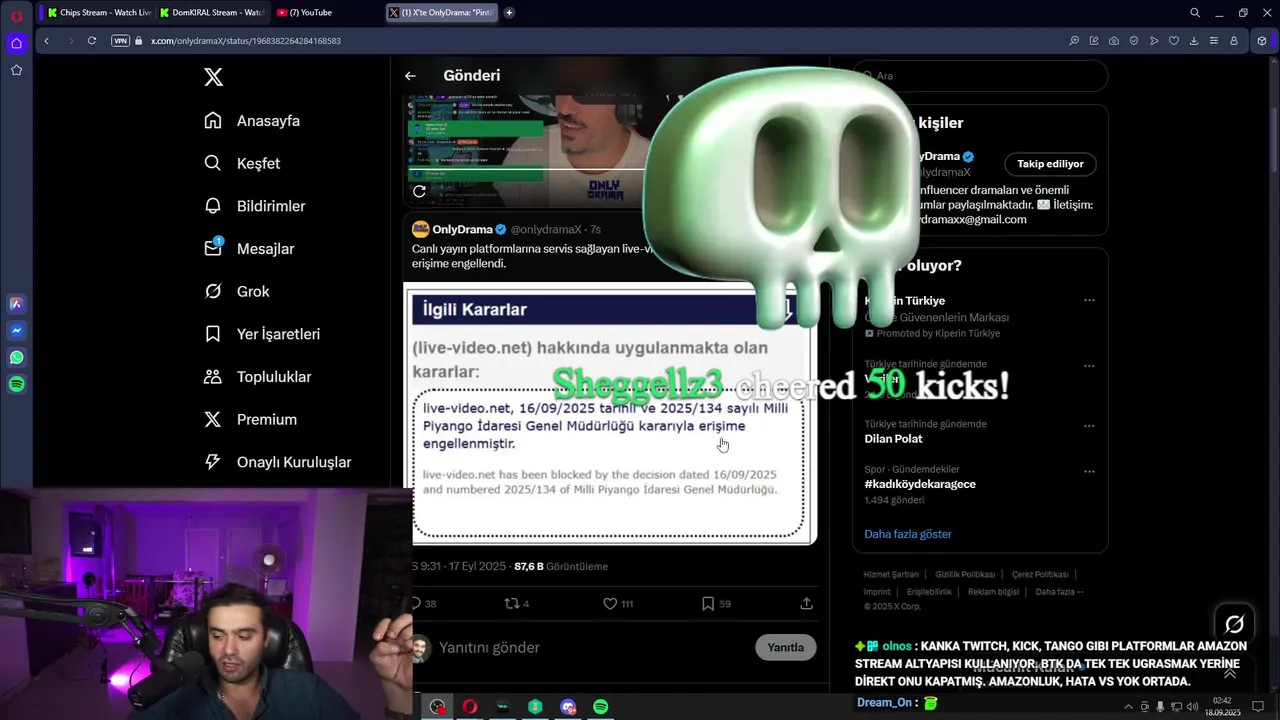Open Bildirimler notifications
Viewport: 1280px width, 720px height.
click(254, 206)
